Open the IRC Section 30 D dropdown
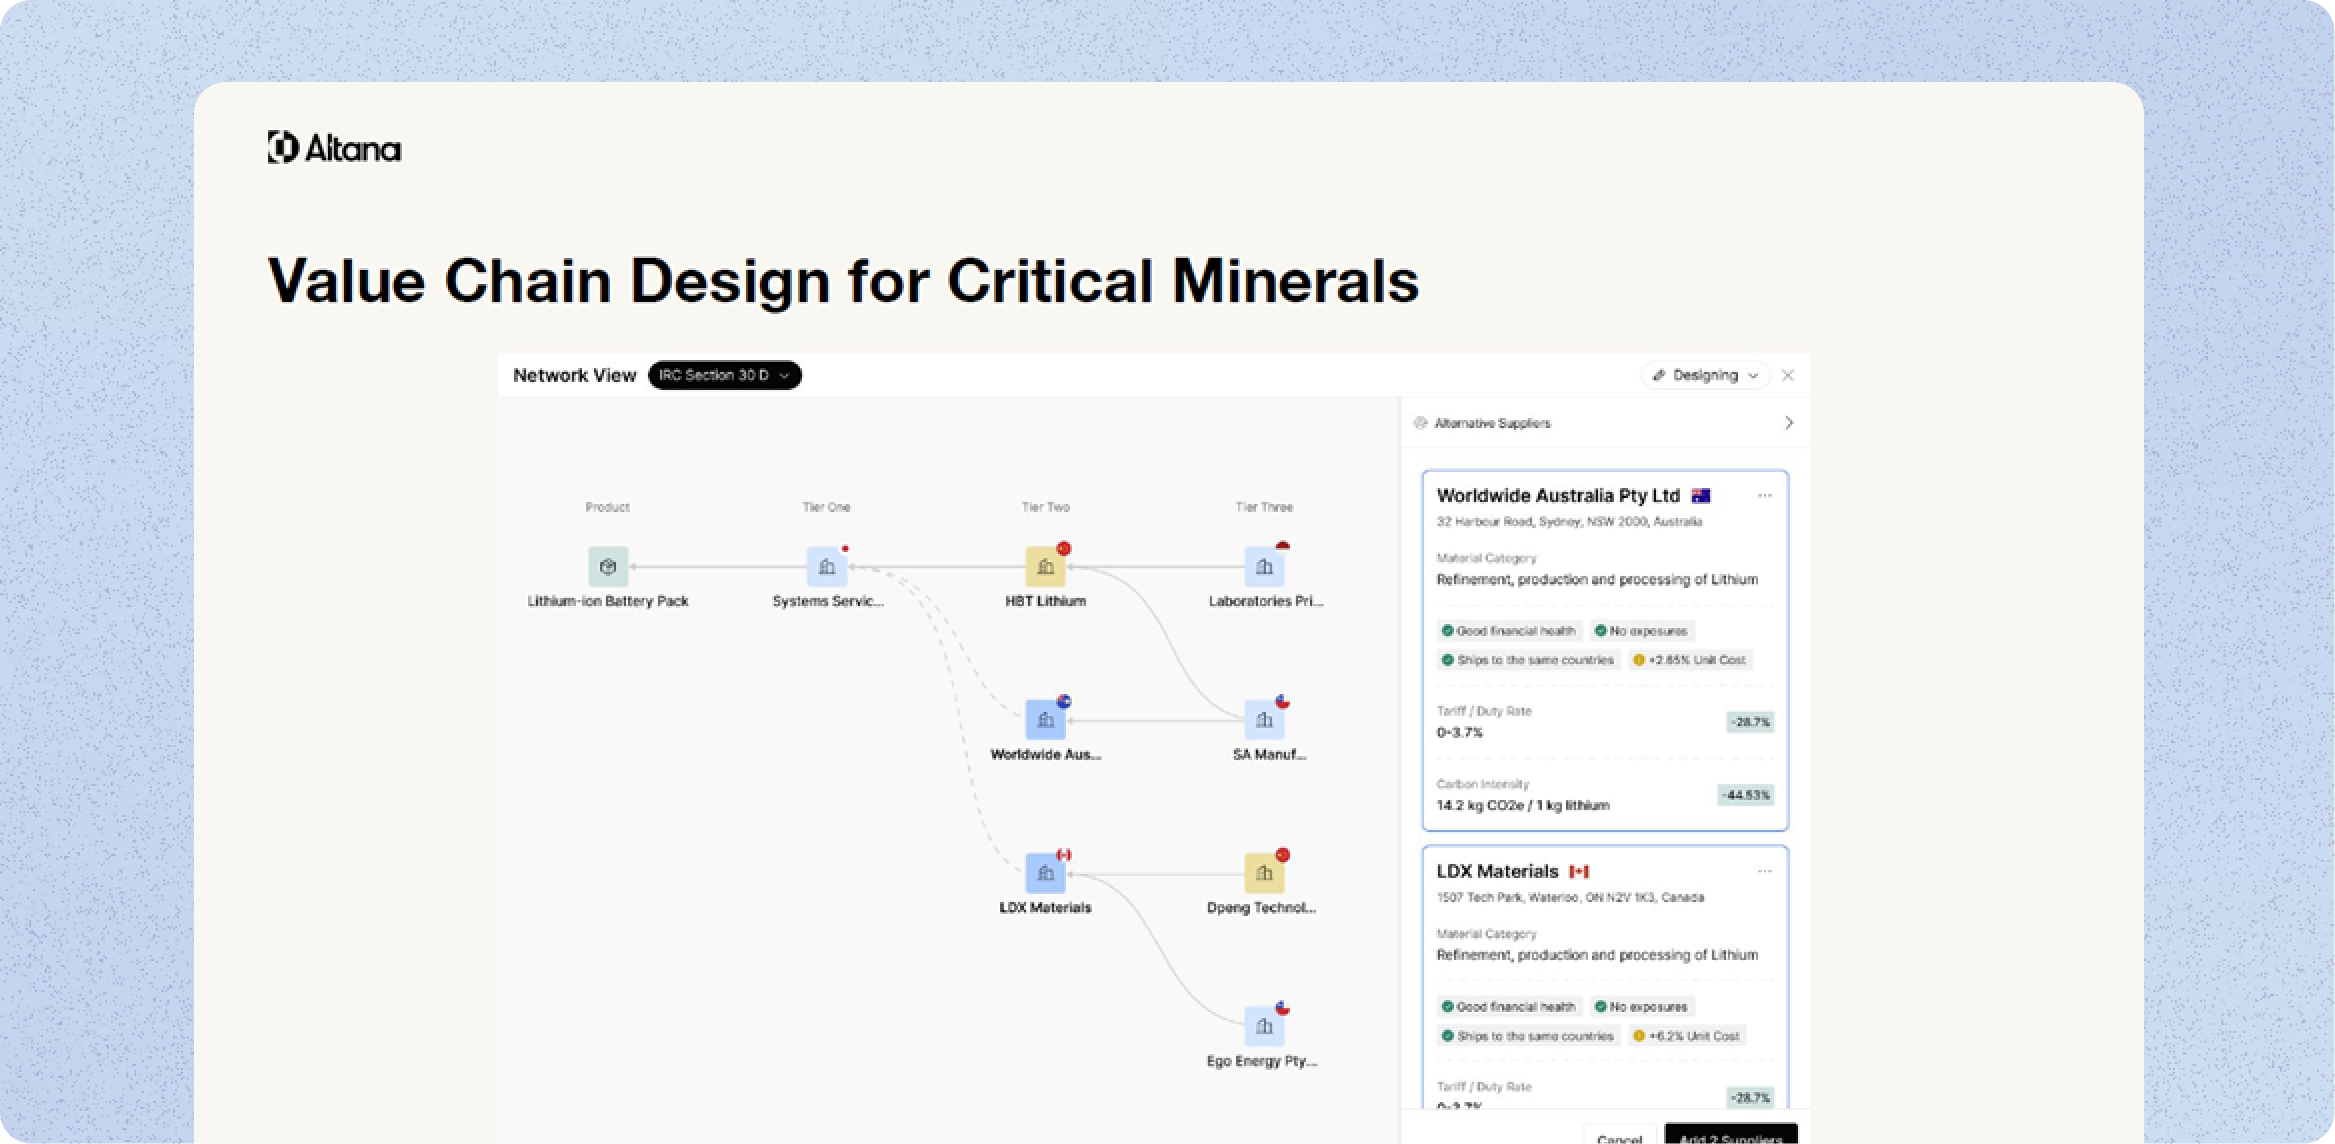2335x1144 pixels. pyautogui.click(x=724, y=375)
